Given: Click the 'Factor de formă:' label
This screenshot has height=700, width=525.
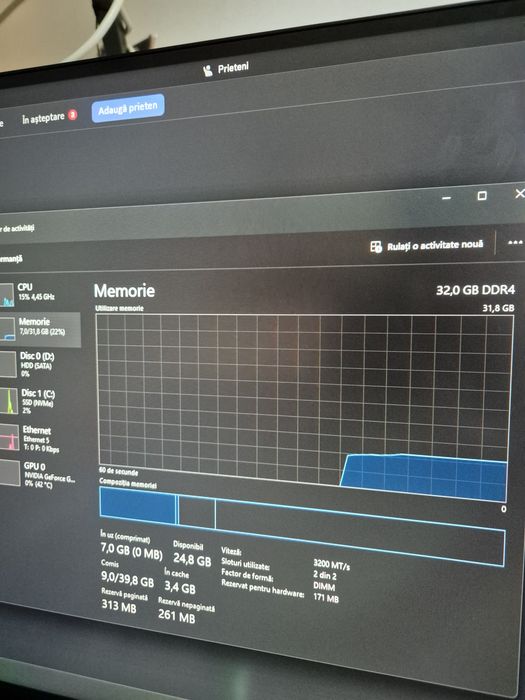Looking at the screenshot, I should [247, 575].
